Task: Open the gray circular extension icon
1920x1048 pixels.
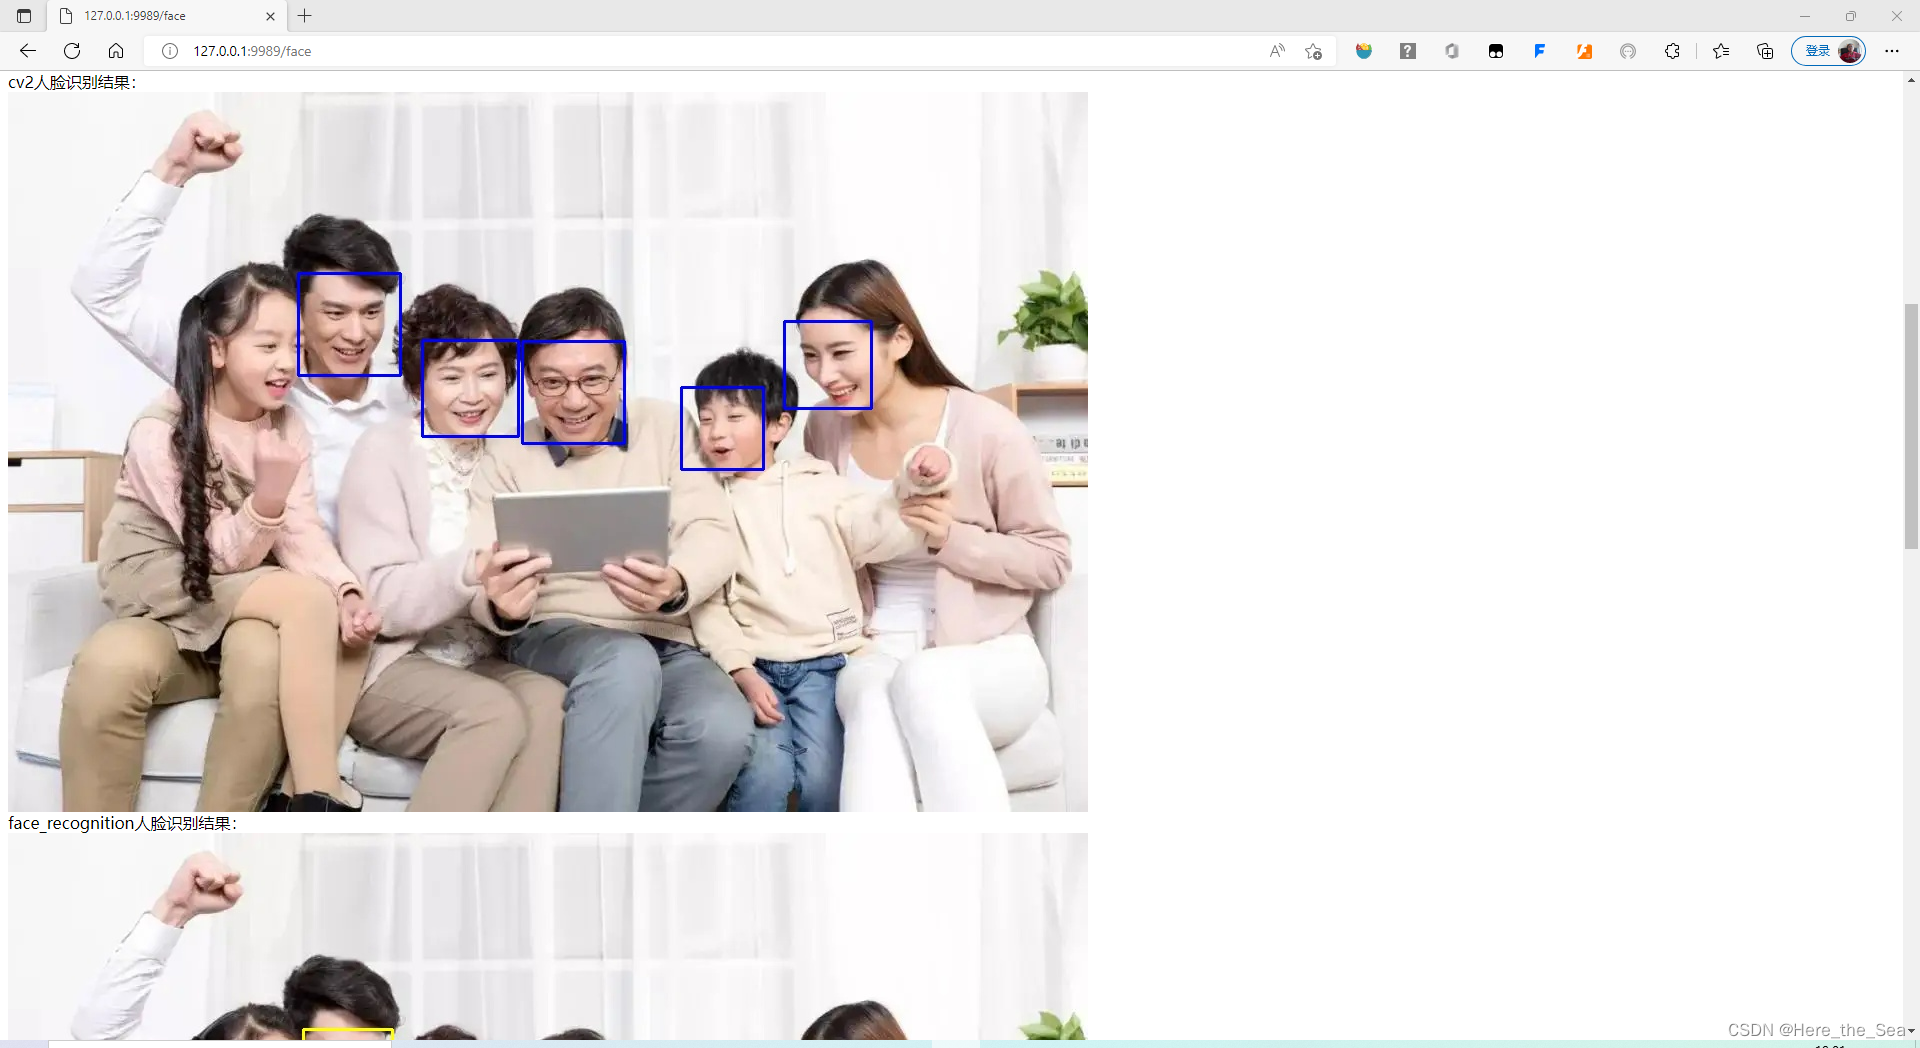Action: (1628, 51)
